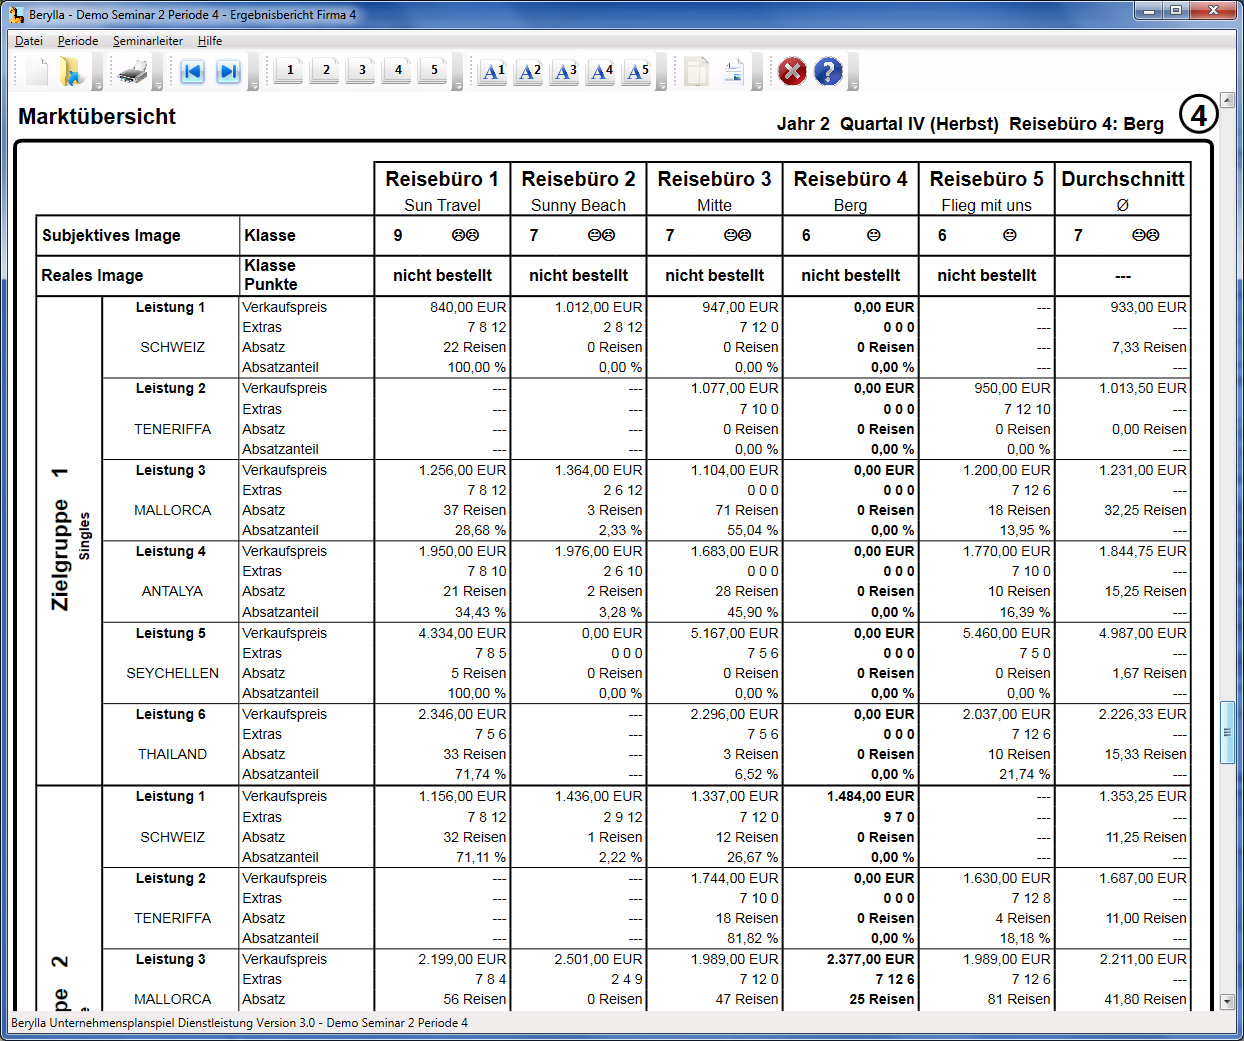Image resolution: width=1244 pixels, height=1041 pixels.
Task: Click the 840,00 EUR price cell
Action: 468,307
